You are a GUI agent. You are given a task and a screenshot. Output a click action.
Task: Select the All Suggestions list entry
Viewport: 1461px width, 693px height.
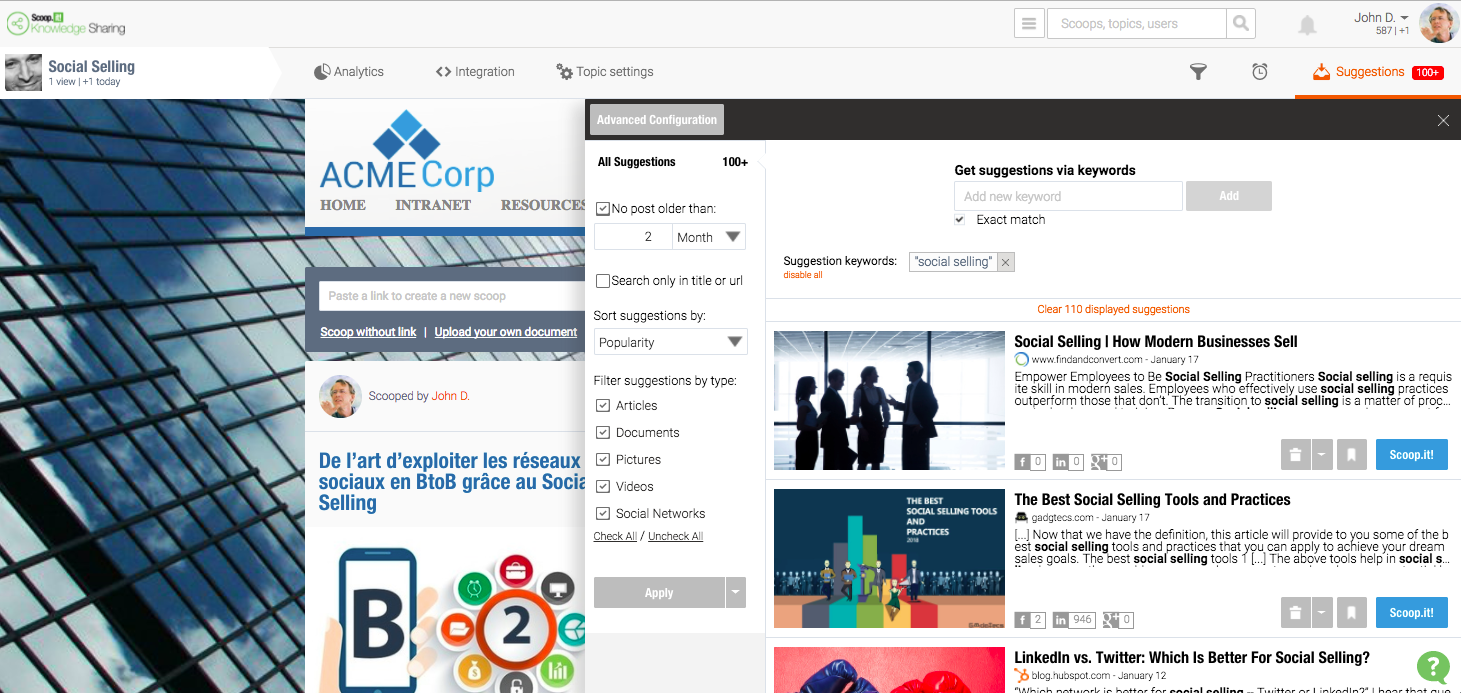(673, 162)
